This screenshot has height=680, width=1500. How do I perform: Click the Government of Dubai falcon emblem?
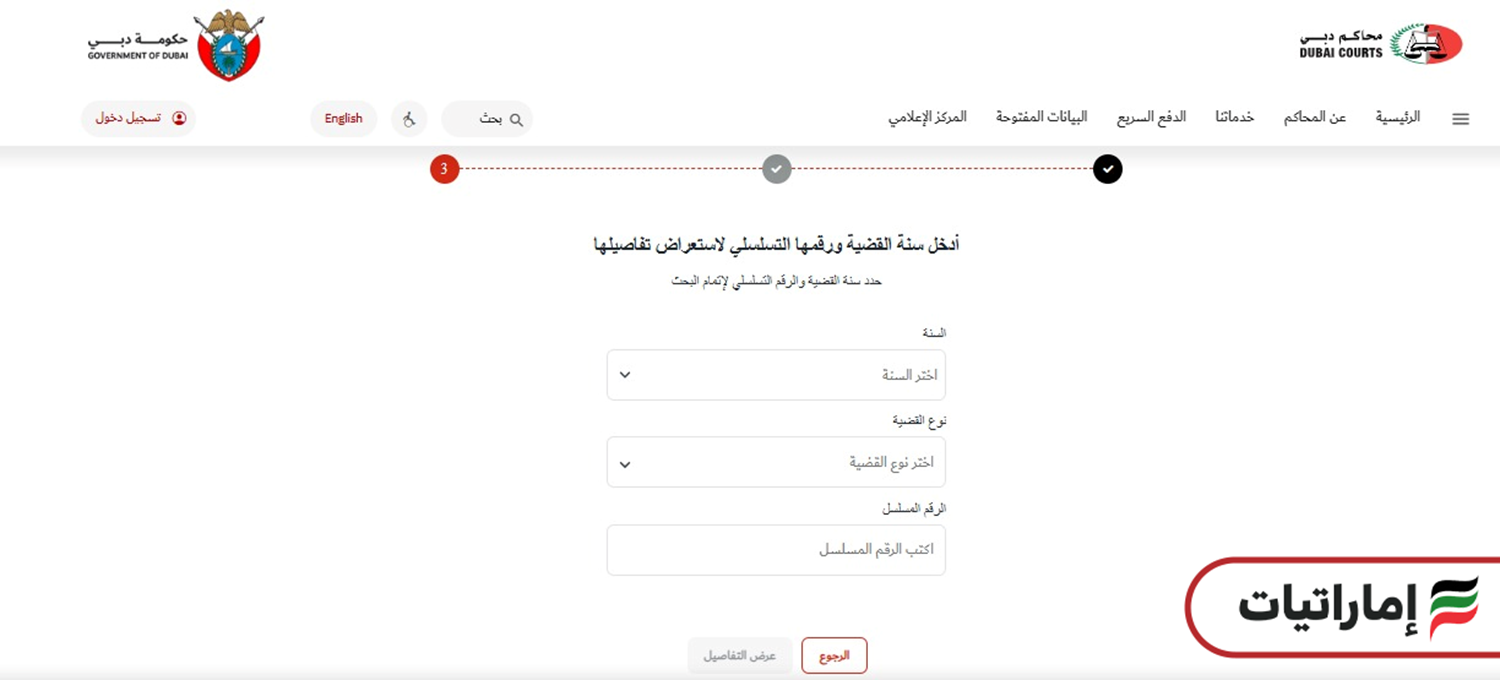pyautogui.click(x=228, y=42)
